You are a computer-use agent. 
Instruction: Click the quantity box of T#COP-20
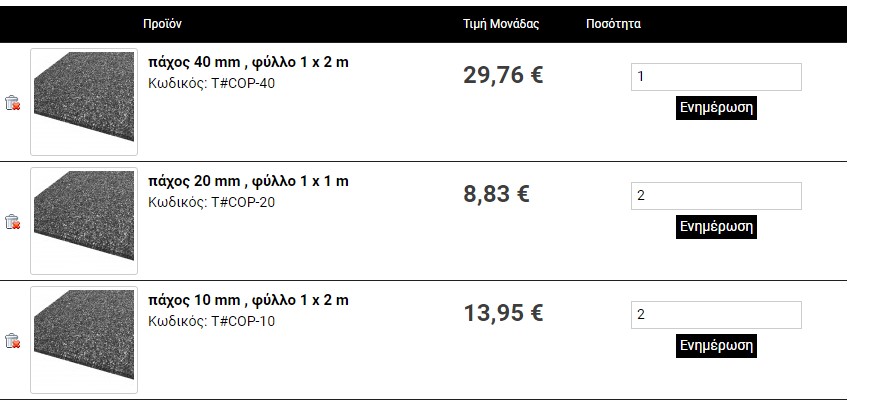point(715,196)
